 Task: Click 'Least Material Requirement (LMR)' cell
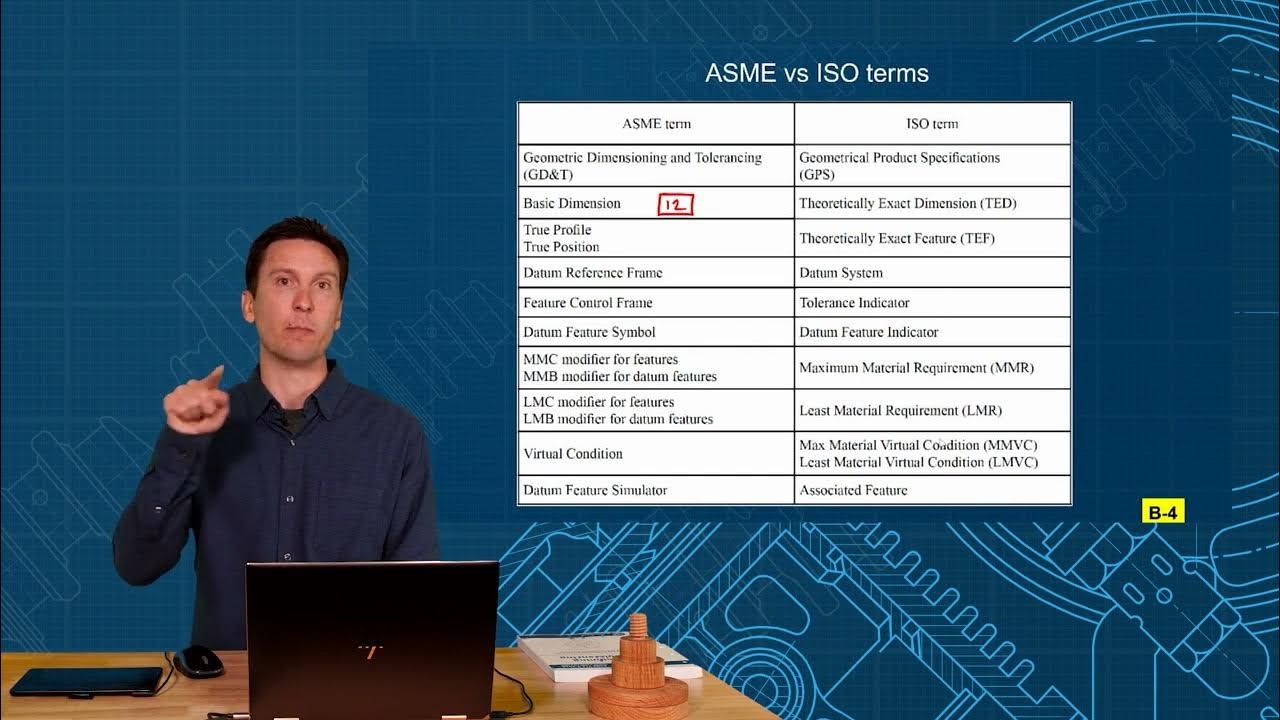click(932, 410)
